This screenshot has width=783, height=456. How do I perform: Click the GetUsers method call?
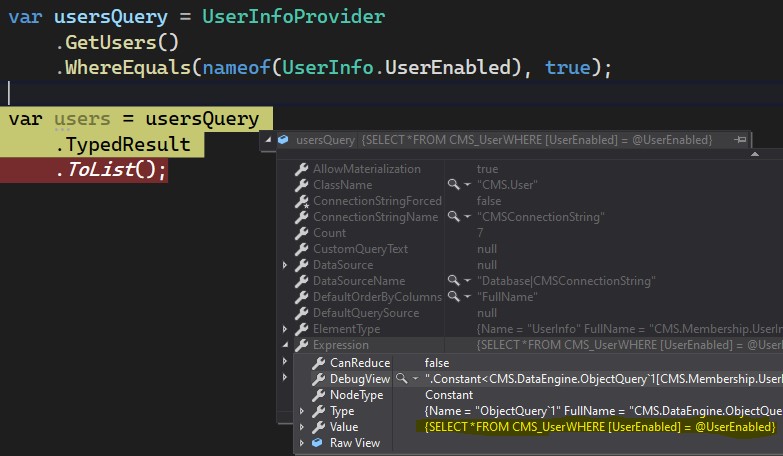(x=111, y=42)
